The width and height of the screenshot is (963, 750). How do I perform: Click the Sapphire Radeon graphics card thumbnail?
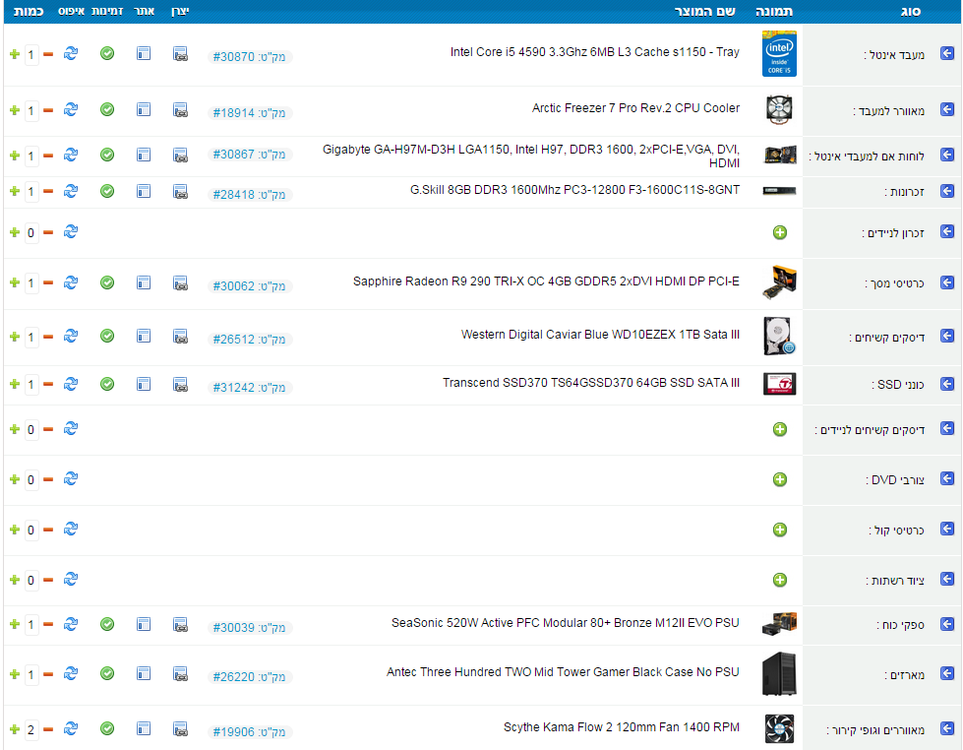click(x=779, y=283)
